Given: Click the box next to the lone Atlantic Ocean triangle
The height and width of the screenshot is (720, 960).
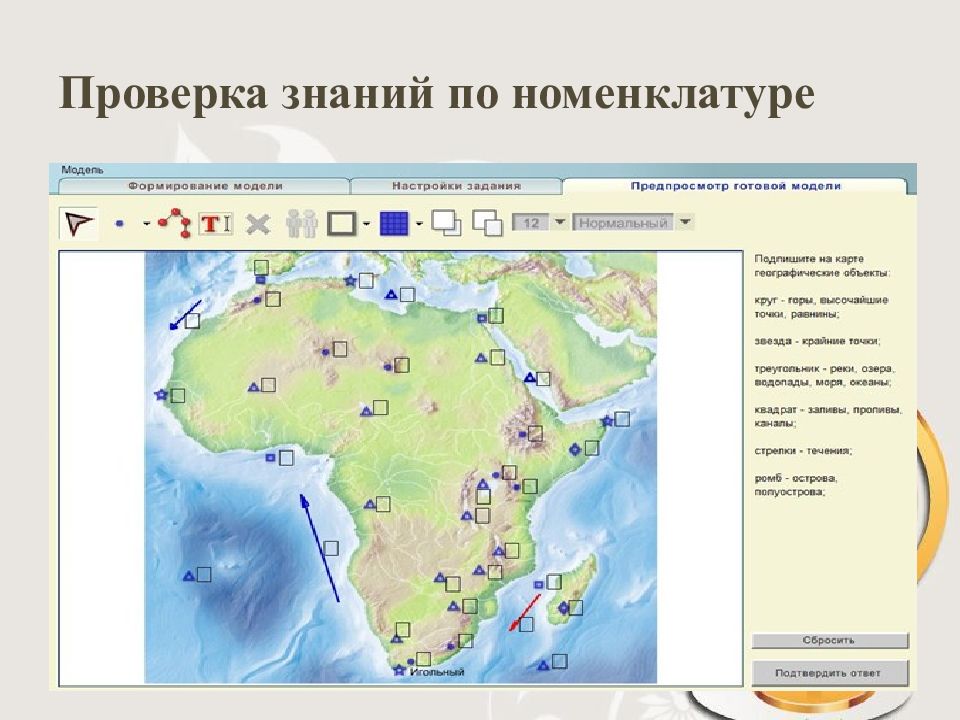Looking at the screenshot, I should click(204, 574).
